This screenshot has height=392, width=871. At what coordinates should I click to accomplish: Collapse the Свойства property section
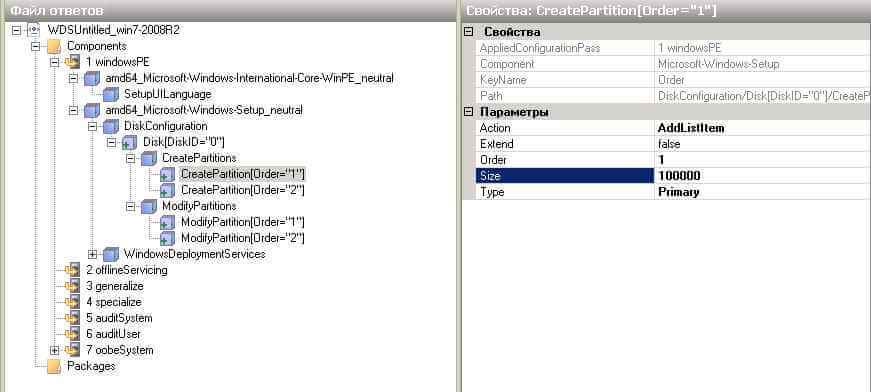click(x=468, y=32)
